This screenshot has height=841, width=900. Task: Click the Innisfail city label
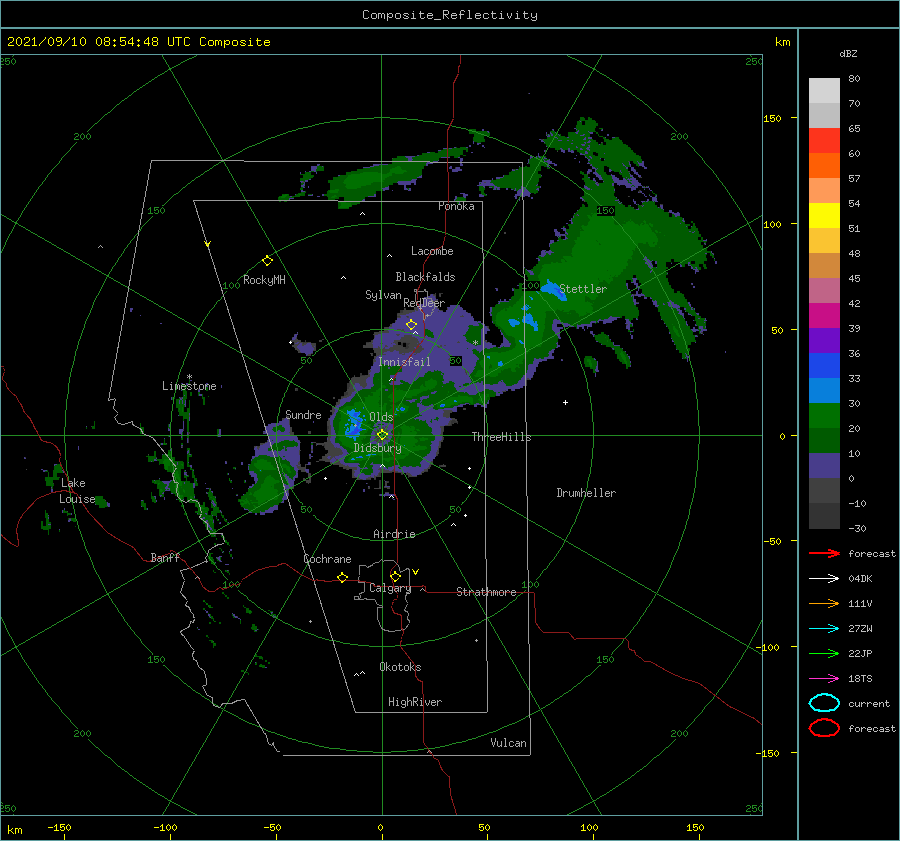pos(404,362)
